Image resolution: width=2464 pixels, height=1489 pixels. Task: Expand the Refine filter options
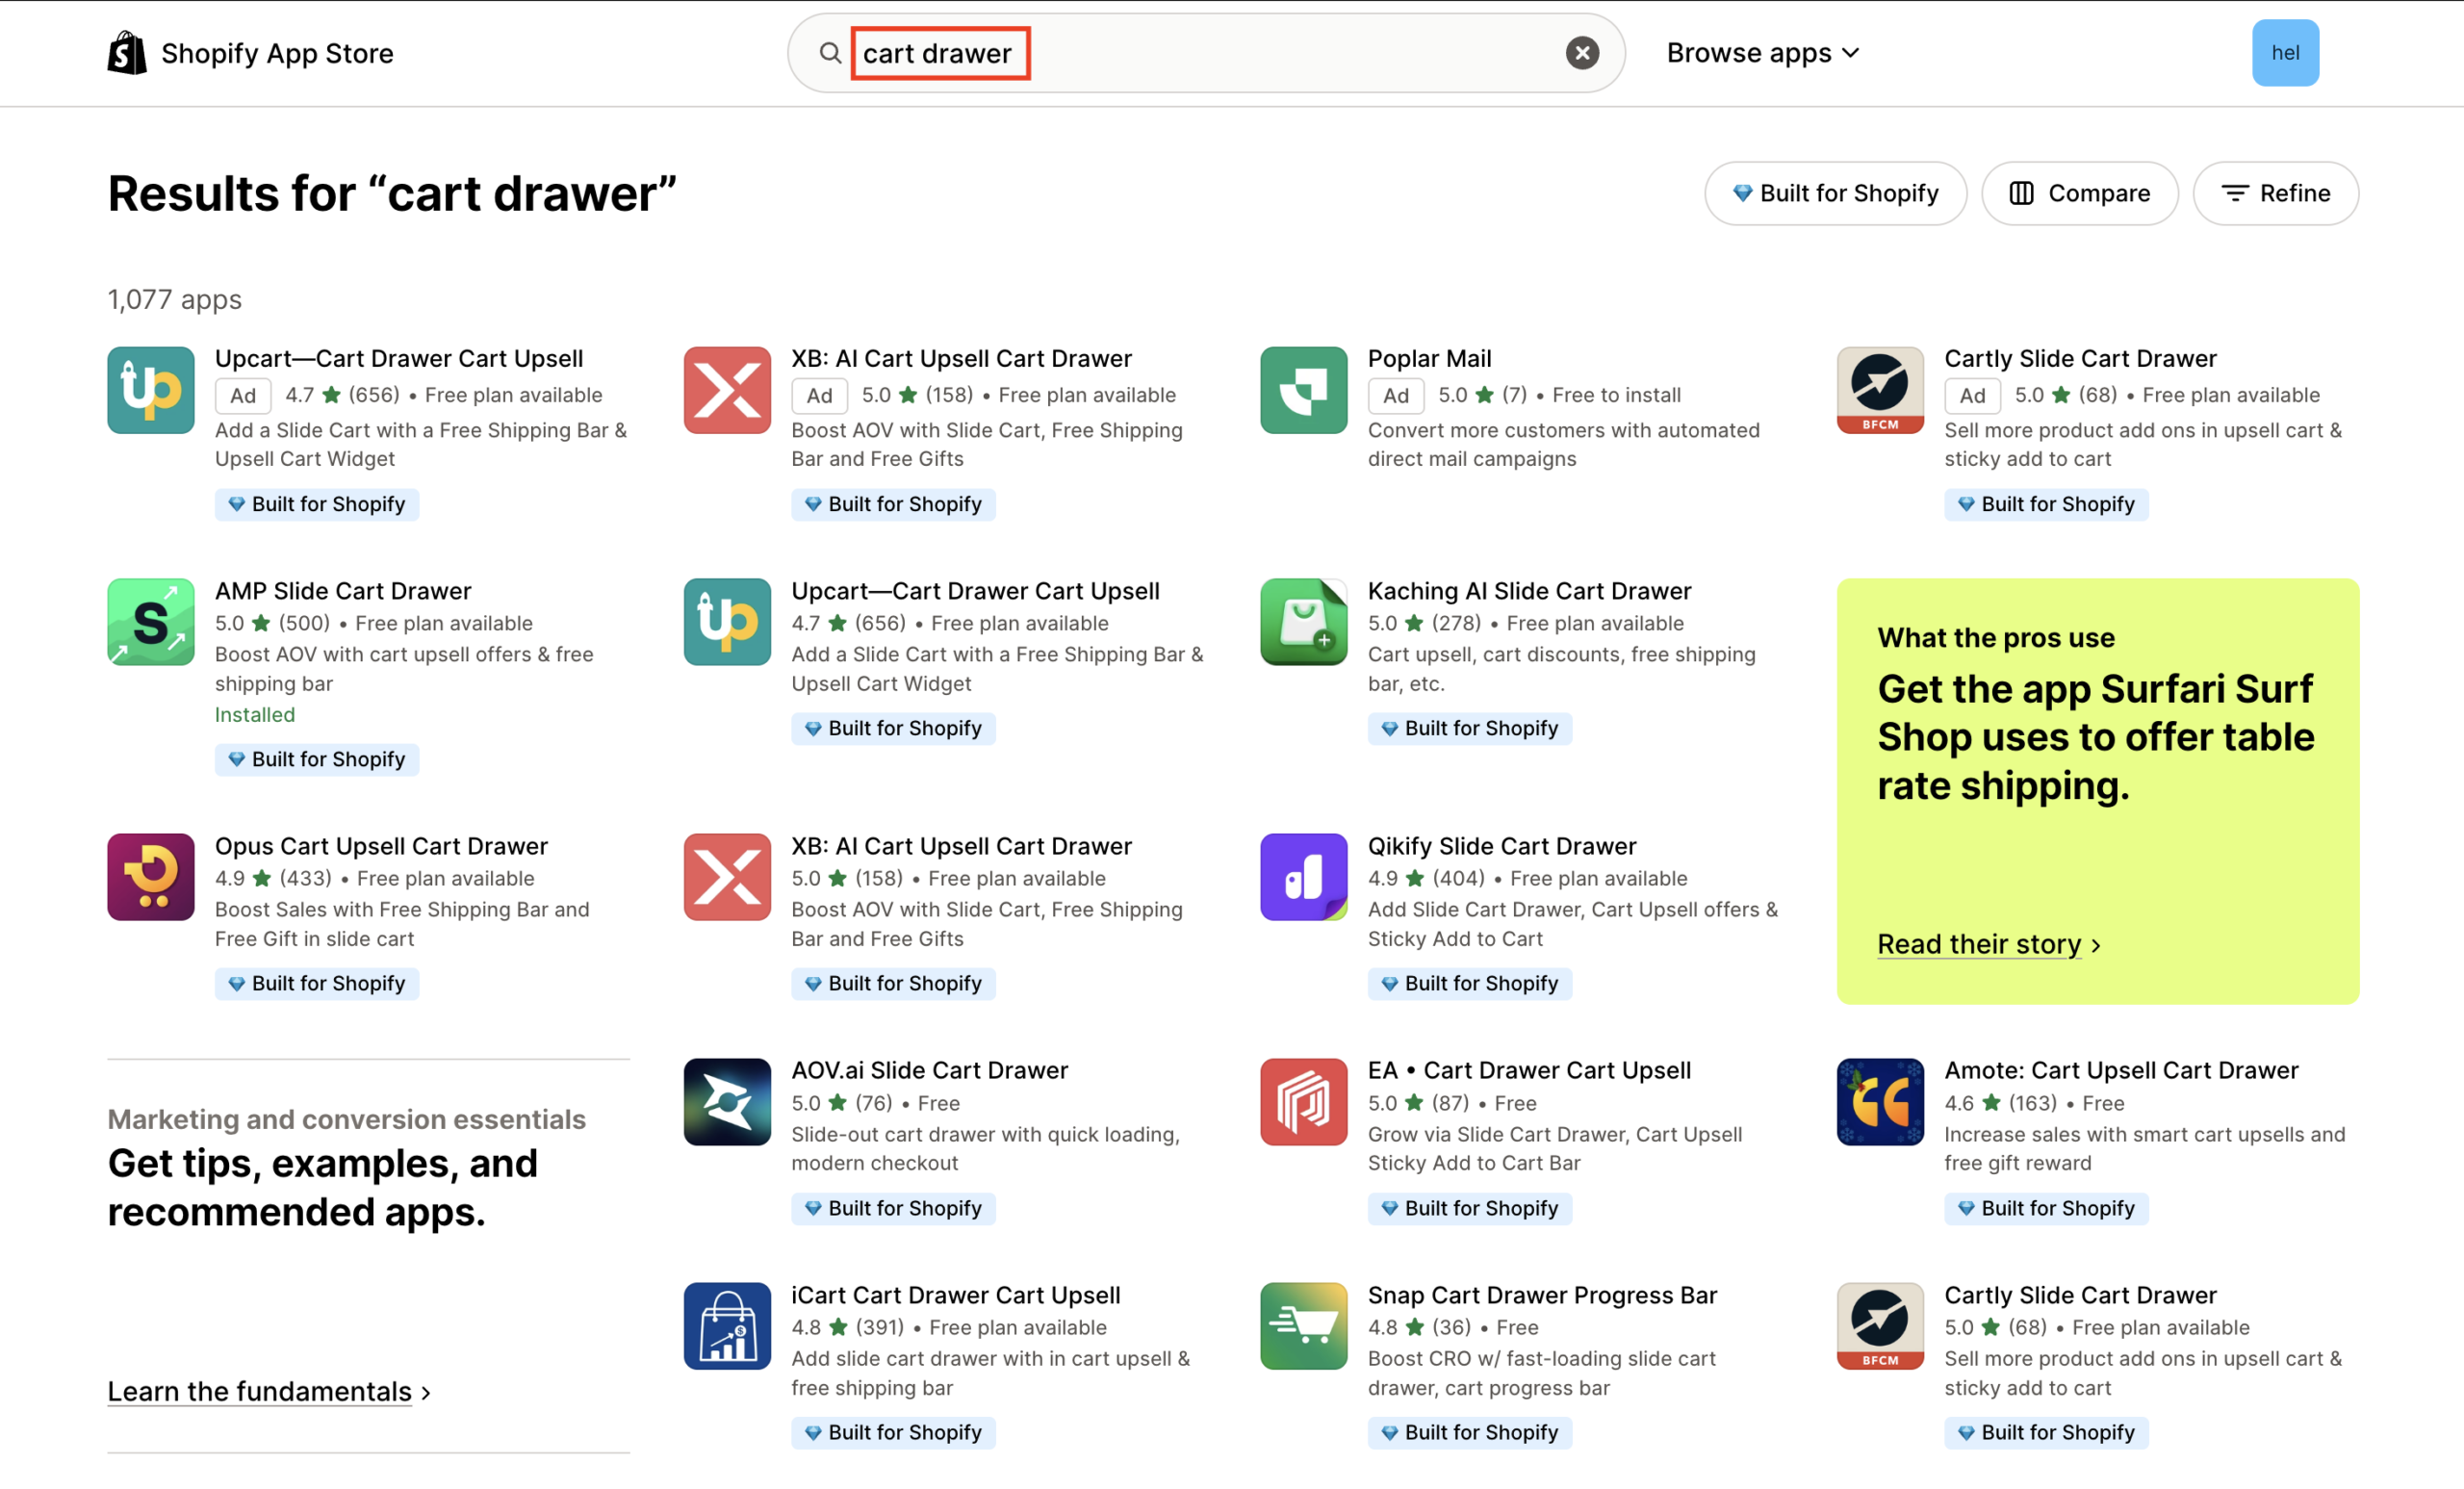pos(2276,193)
